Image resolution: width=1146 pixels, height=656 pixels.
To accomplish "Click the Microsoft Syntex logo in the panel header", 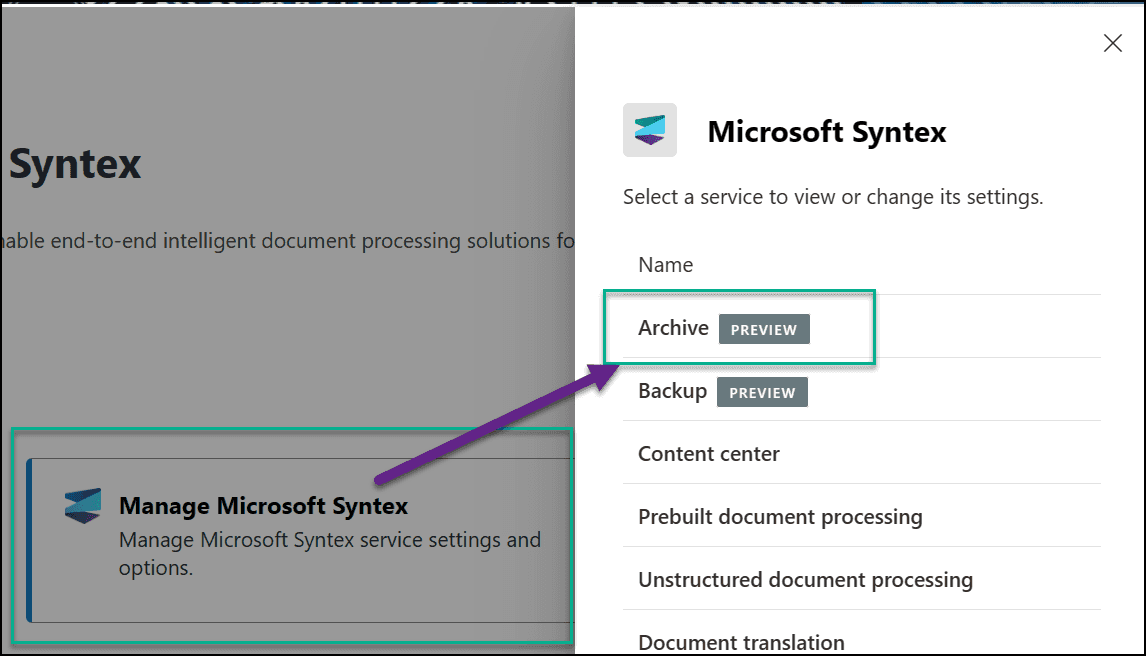I will 649,130.
